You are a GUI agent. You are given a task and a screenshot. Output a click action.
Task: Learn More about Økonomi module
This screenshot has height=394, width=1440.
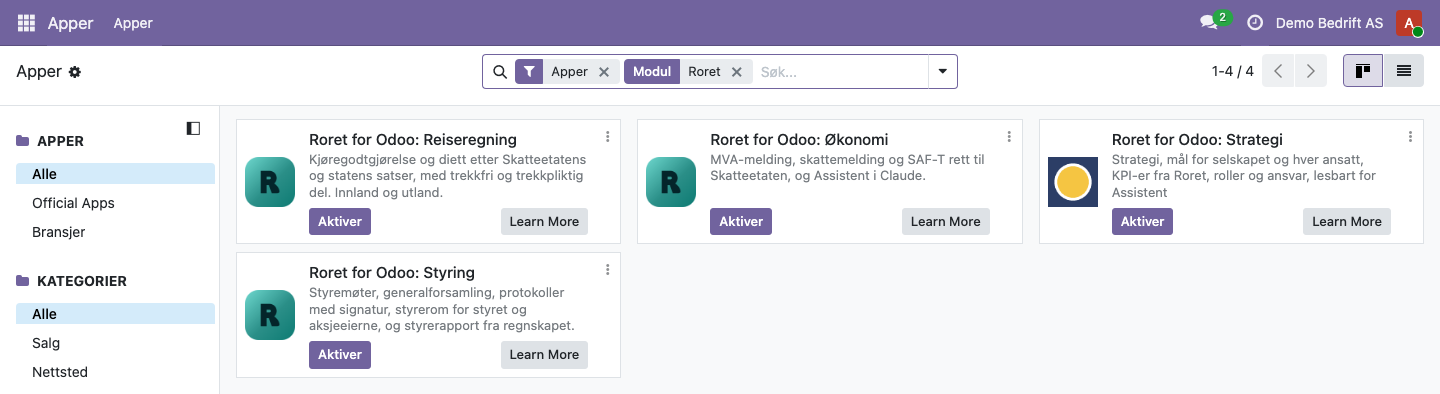tap(945, 222)
